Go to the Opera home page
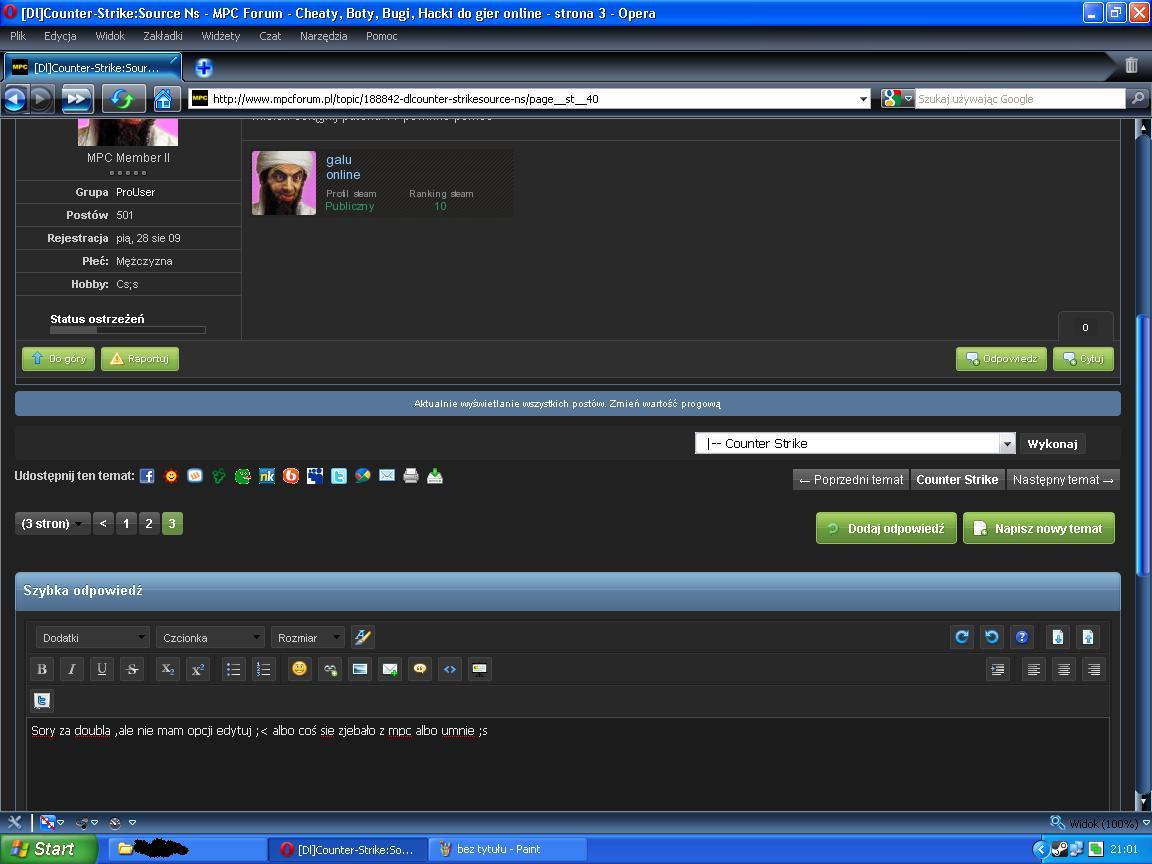This screenshot has height=864, width=1152. pos(163,98)
